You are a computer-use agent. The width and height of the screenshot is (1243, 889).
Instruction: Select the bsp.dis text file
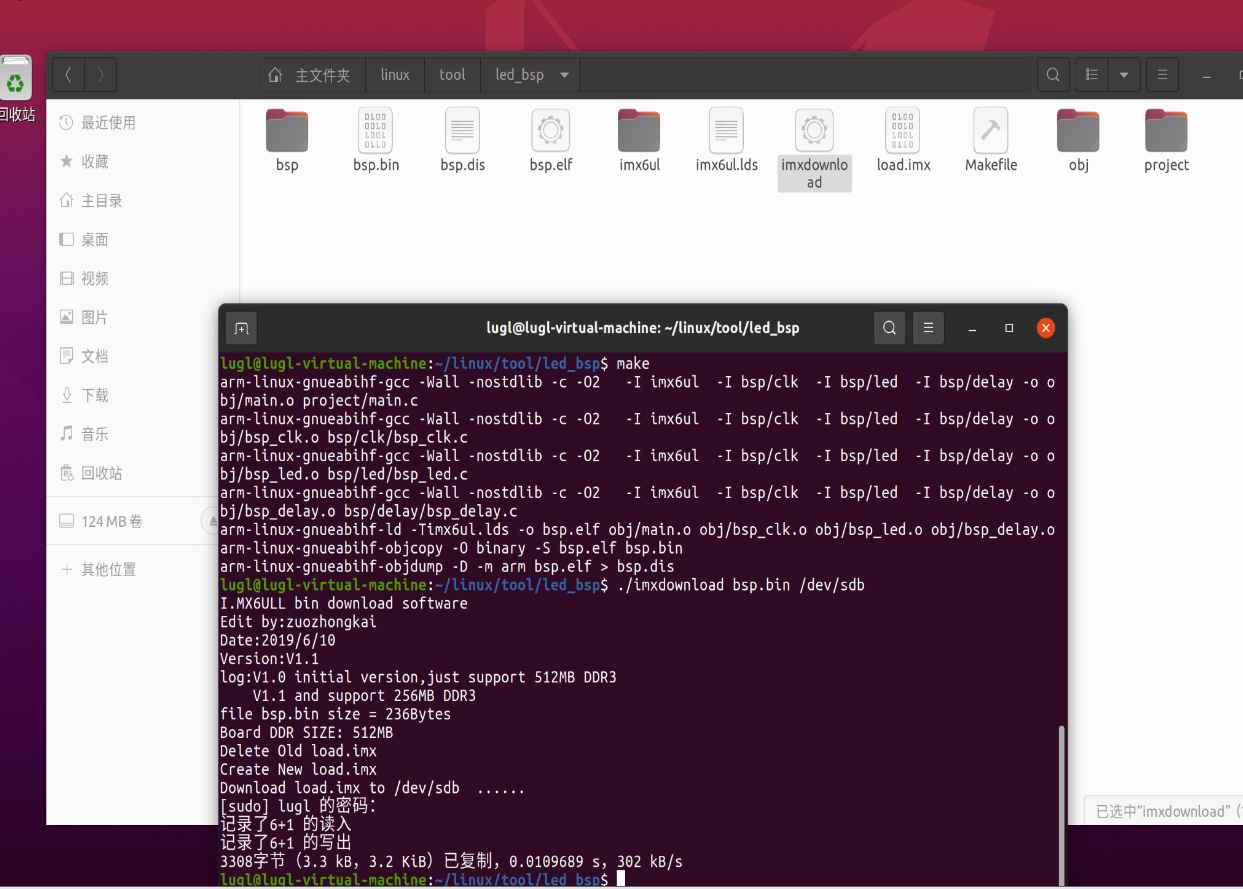[x=462, y=131]
